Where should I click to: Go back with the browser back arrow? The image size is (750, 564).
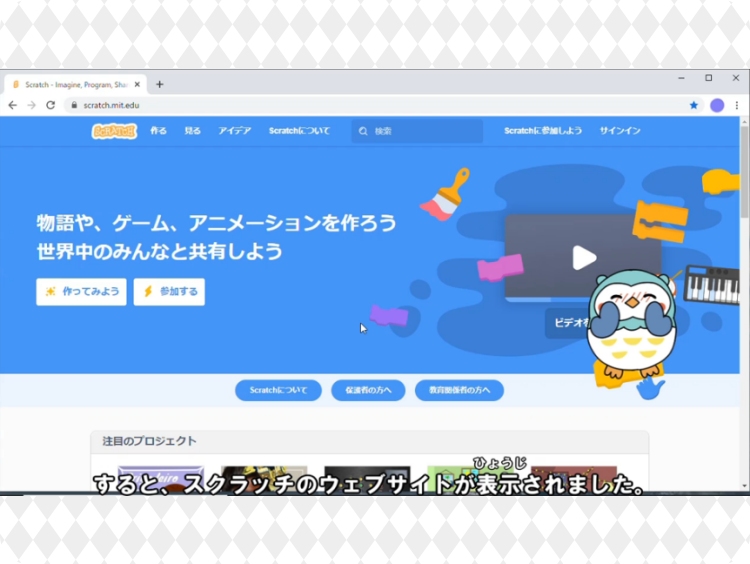click(12, 105)
